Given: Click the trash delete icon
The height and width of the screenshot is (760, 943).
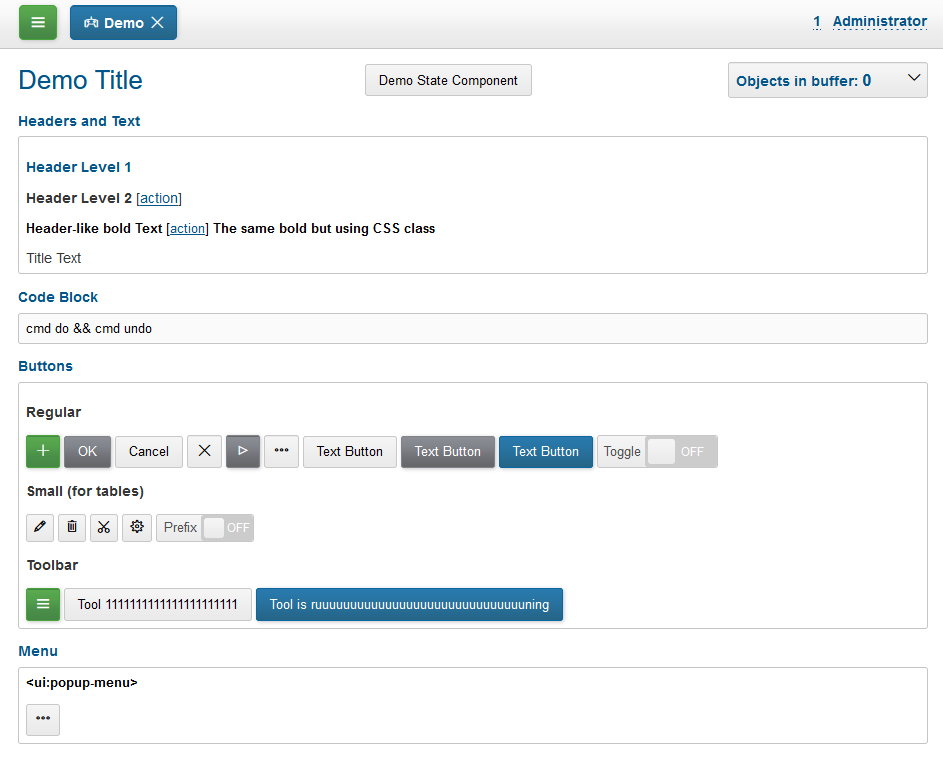Looking at the screenshot, I should 72,527.
